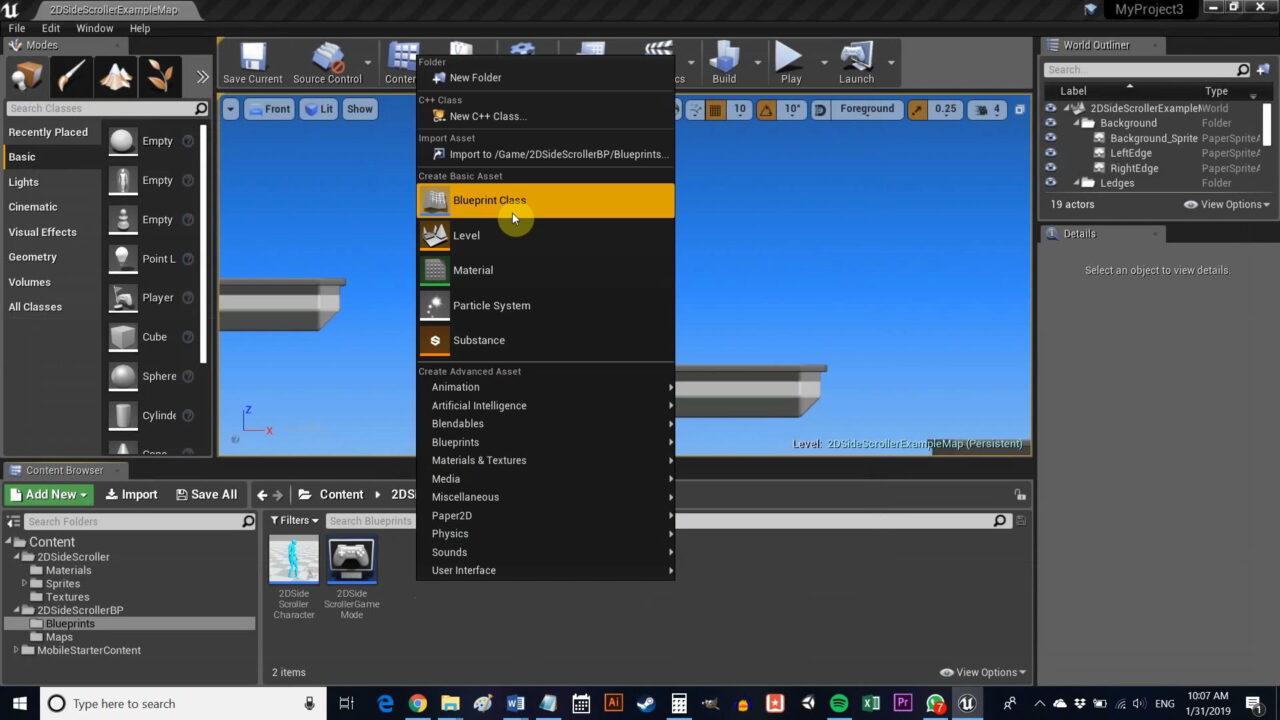Select the Material asset icon in the menu
Image resolution: width=1280 pixels, height=720 pixels.
(434, 269)
